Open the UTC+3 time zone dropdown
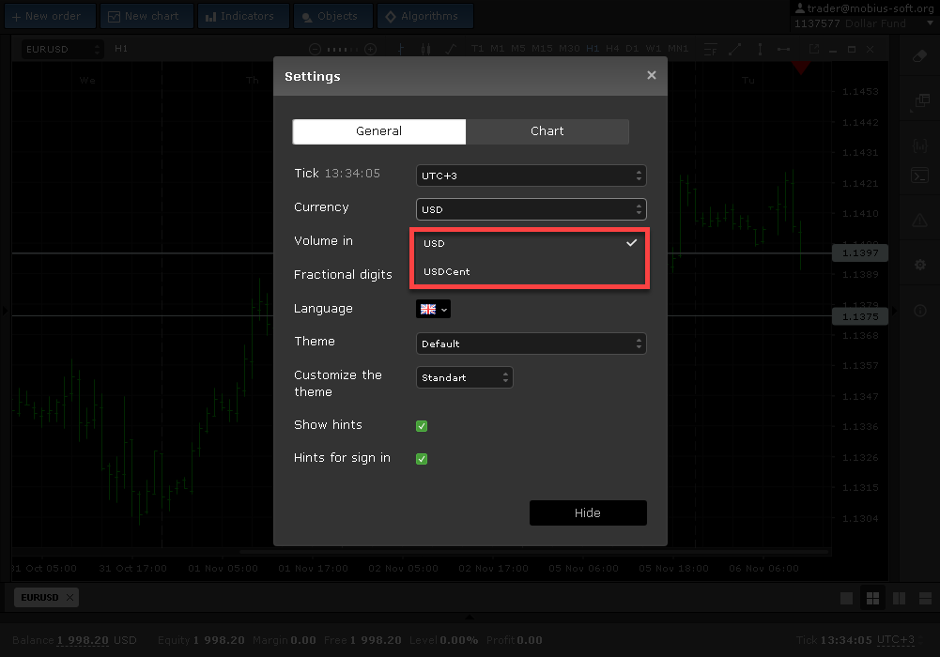 tap(531, 176)
